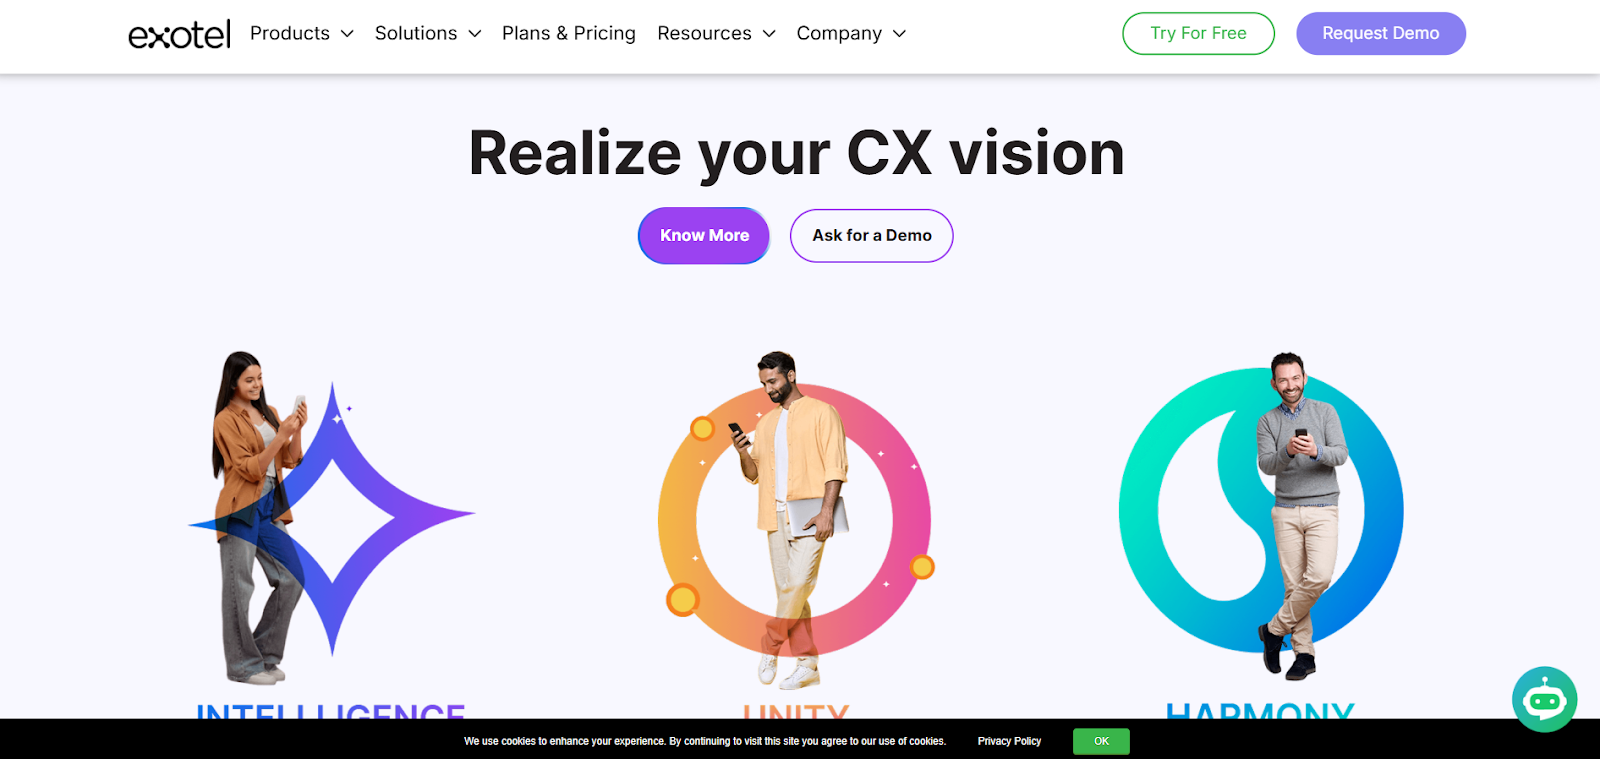Select the orange-pink Unity ring graphic
Screen dimensions: 1600x759
click(795, 519)
